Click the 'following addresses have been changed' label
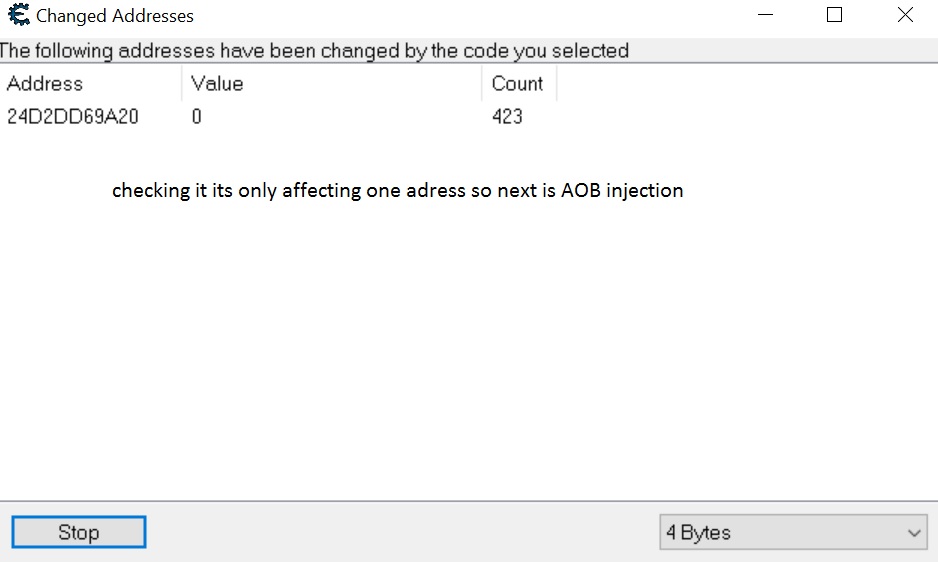Image resolution: width=938 pixels, height=562 pixels. pyautogui.click(x=315, y=50)
